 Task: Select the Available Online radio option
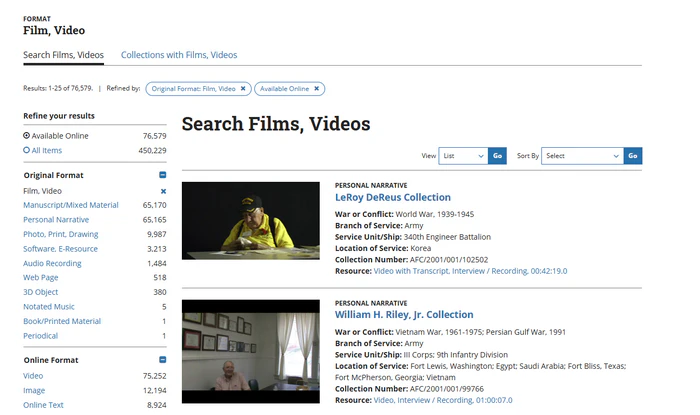point(27,136)
